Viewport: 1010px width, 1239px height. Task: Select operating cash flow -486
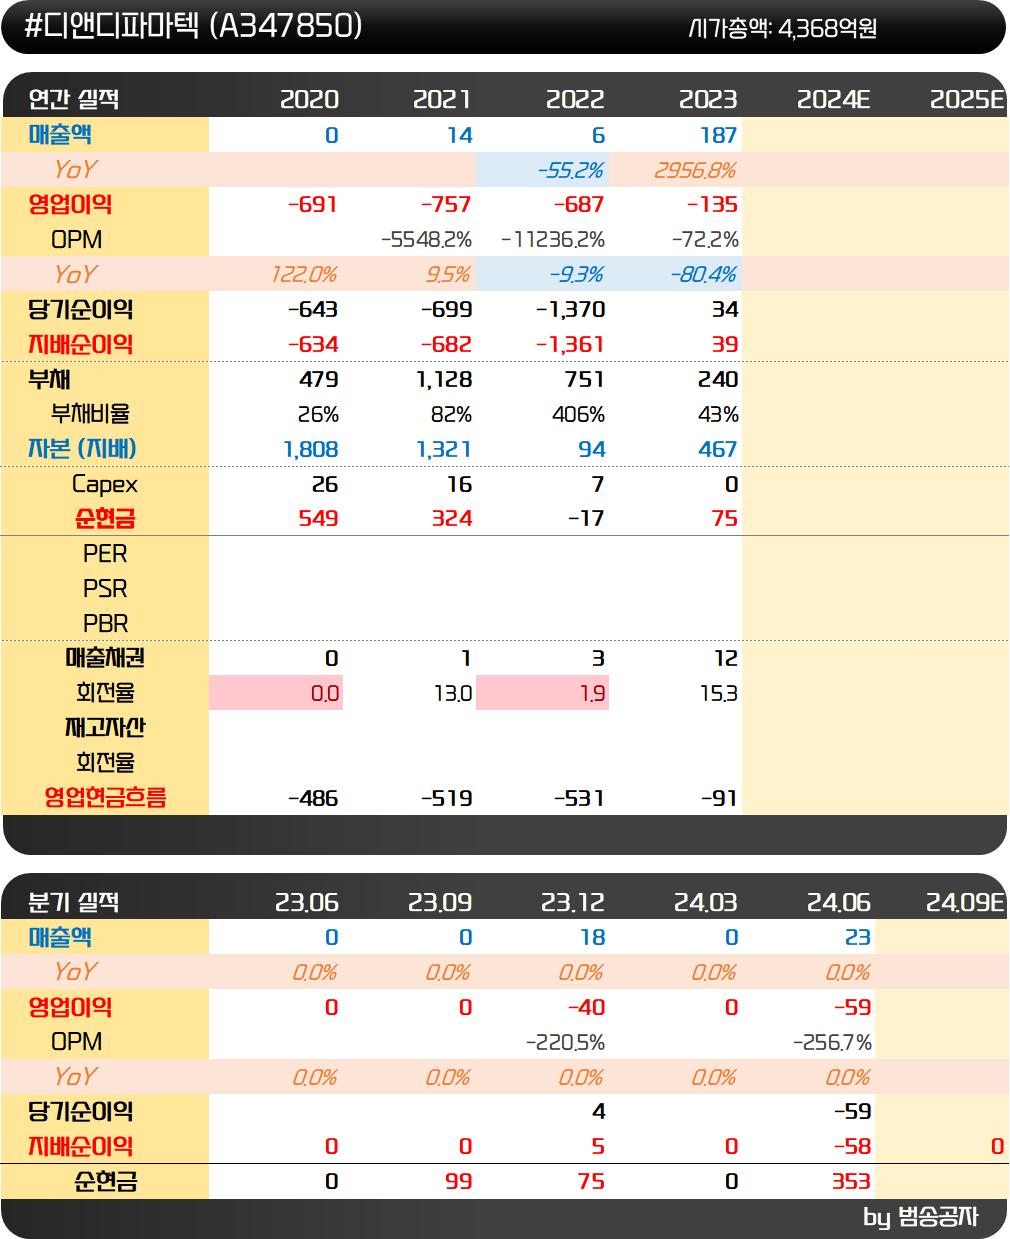pos(313,799)
